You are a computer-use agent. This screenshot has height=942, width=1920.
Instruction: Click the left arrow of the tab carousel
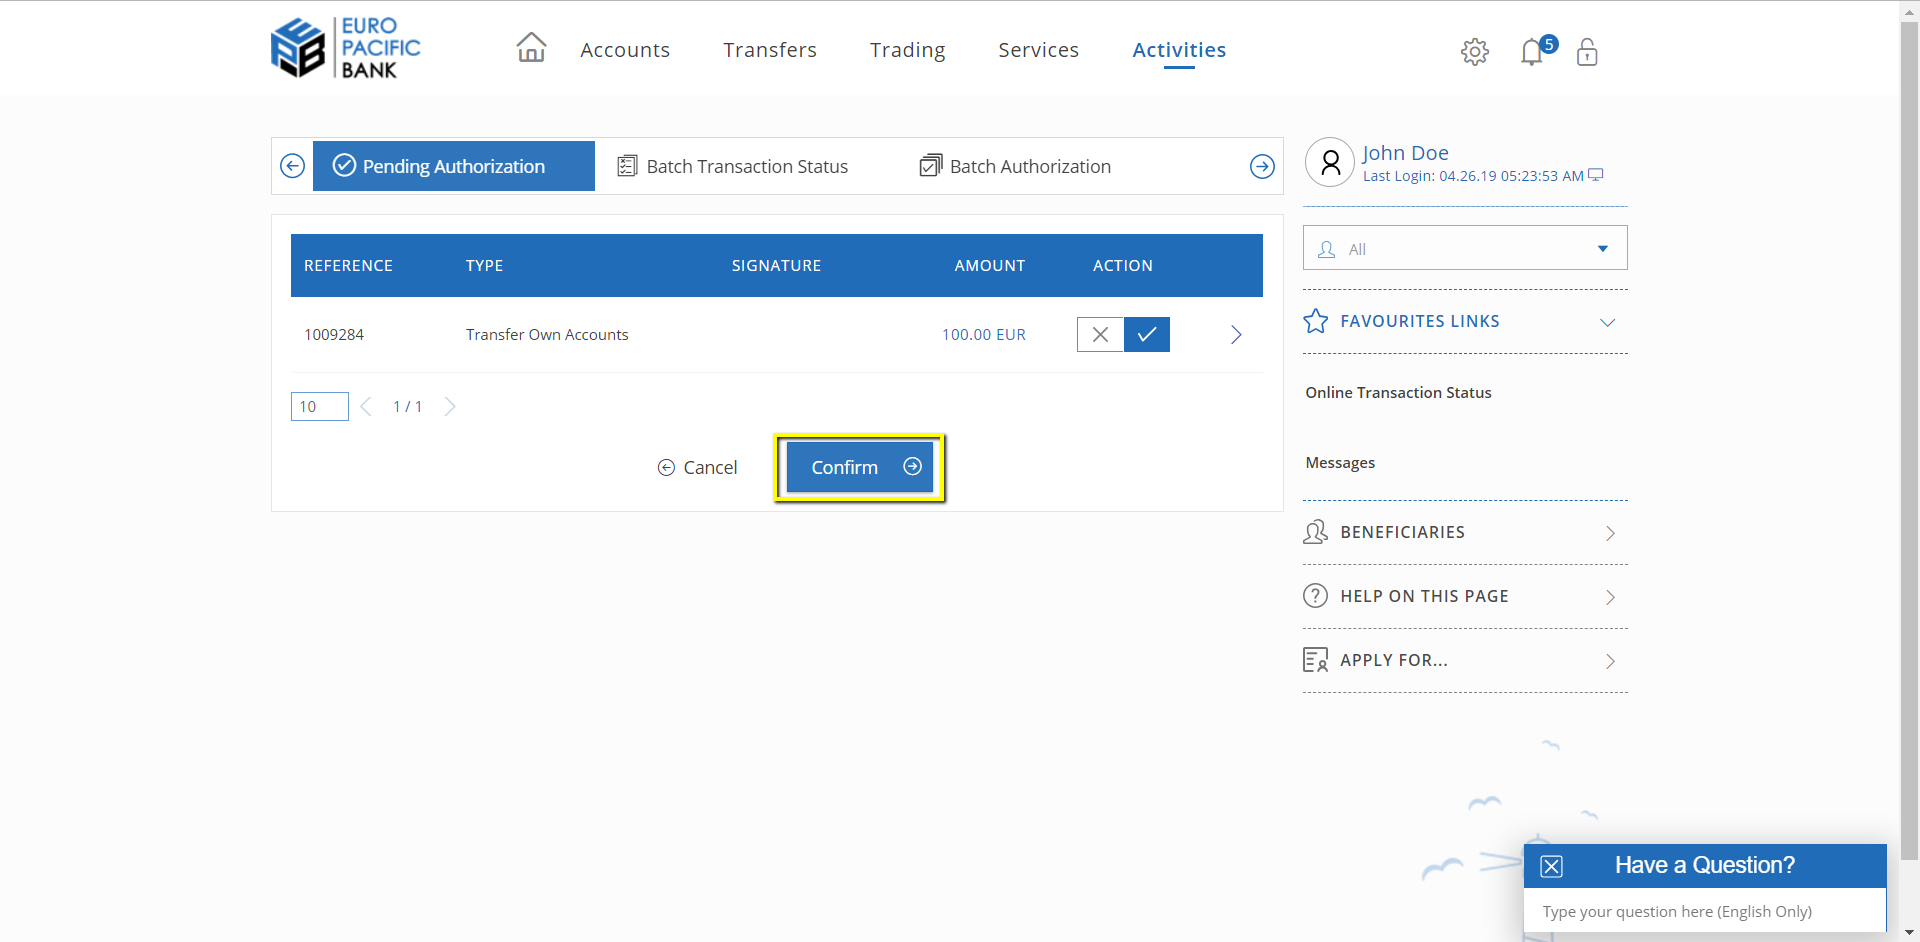pyautogui.click(x=292, y=166)
